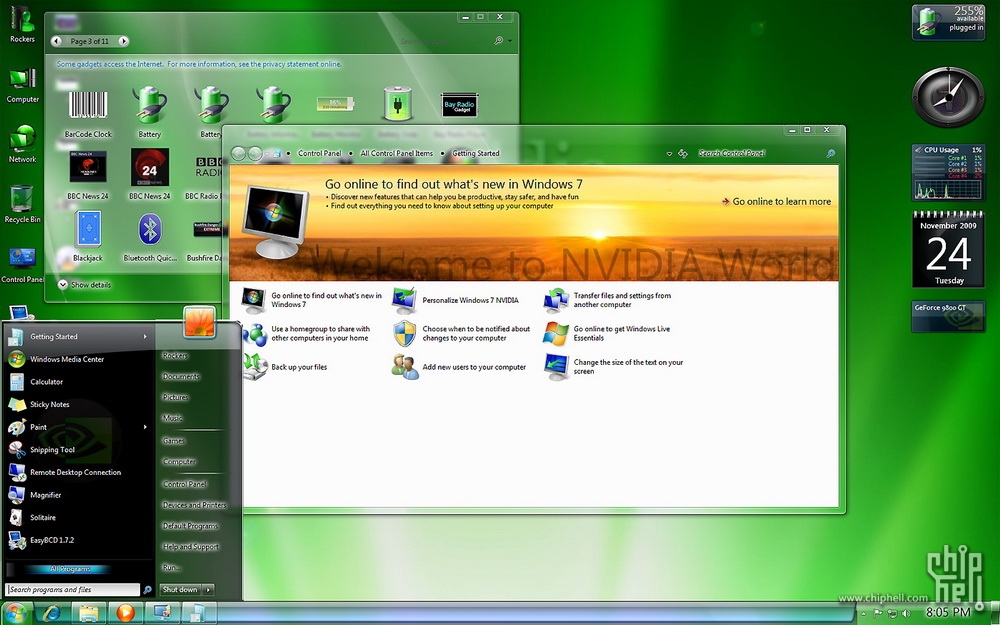Screen dimensions: 1000x625
Task: Select Devices and Printers in Start menu
Action: pyautogui.click(x=195, y=505)
